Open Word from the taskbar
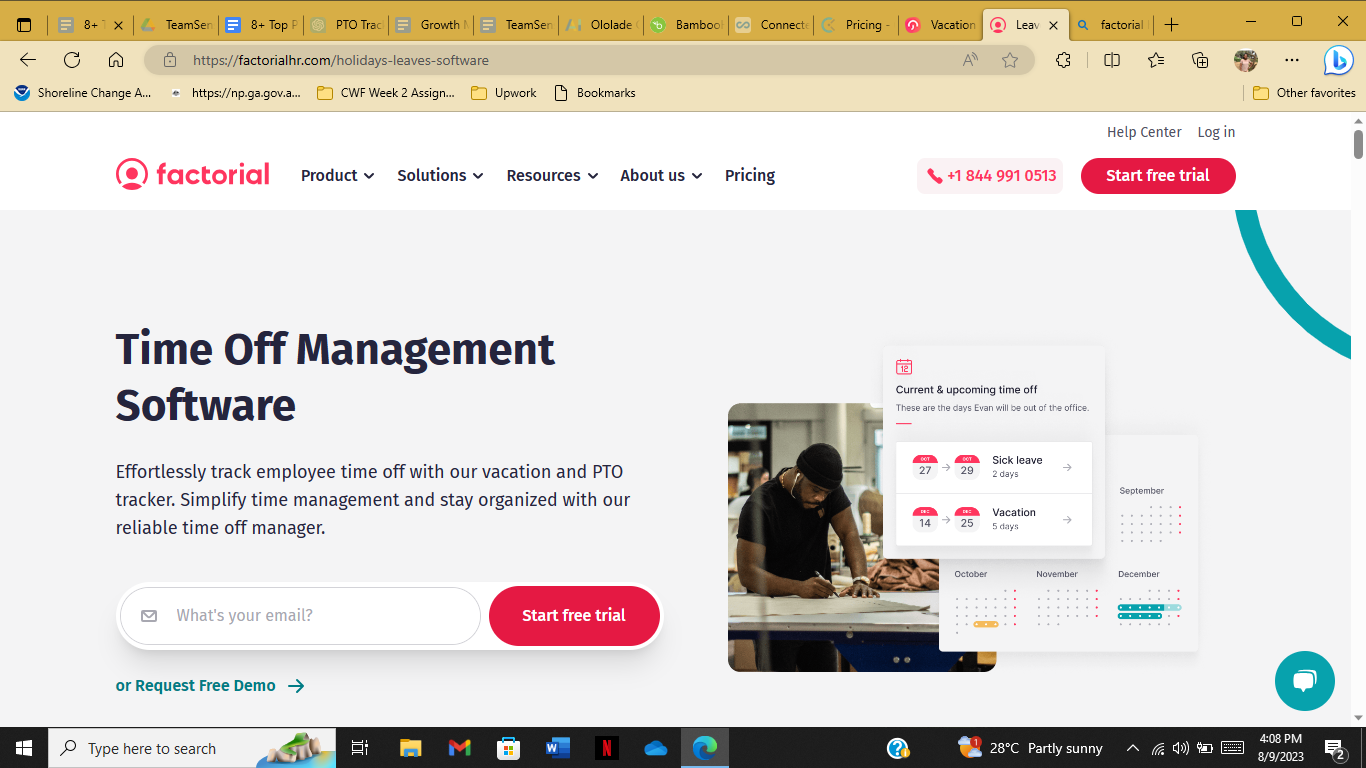 coord(557,748)
